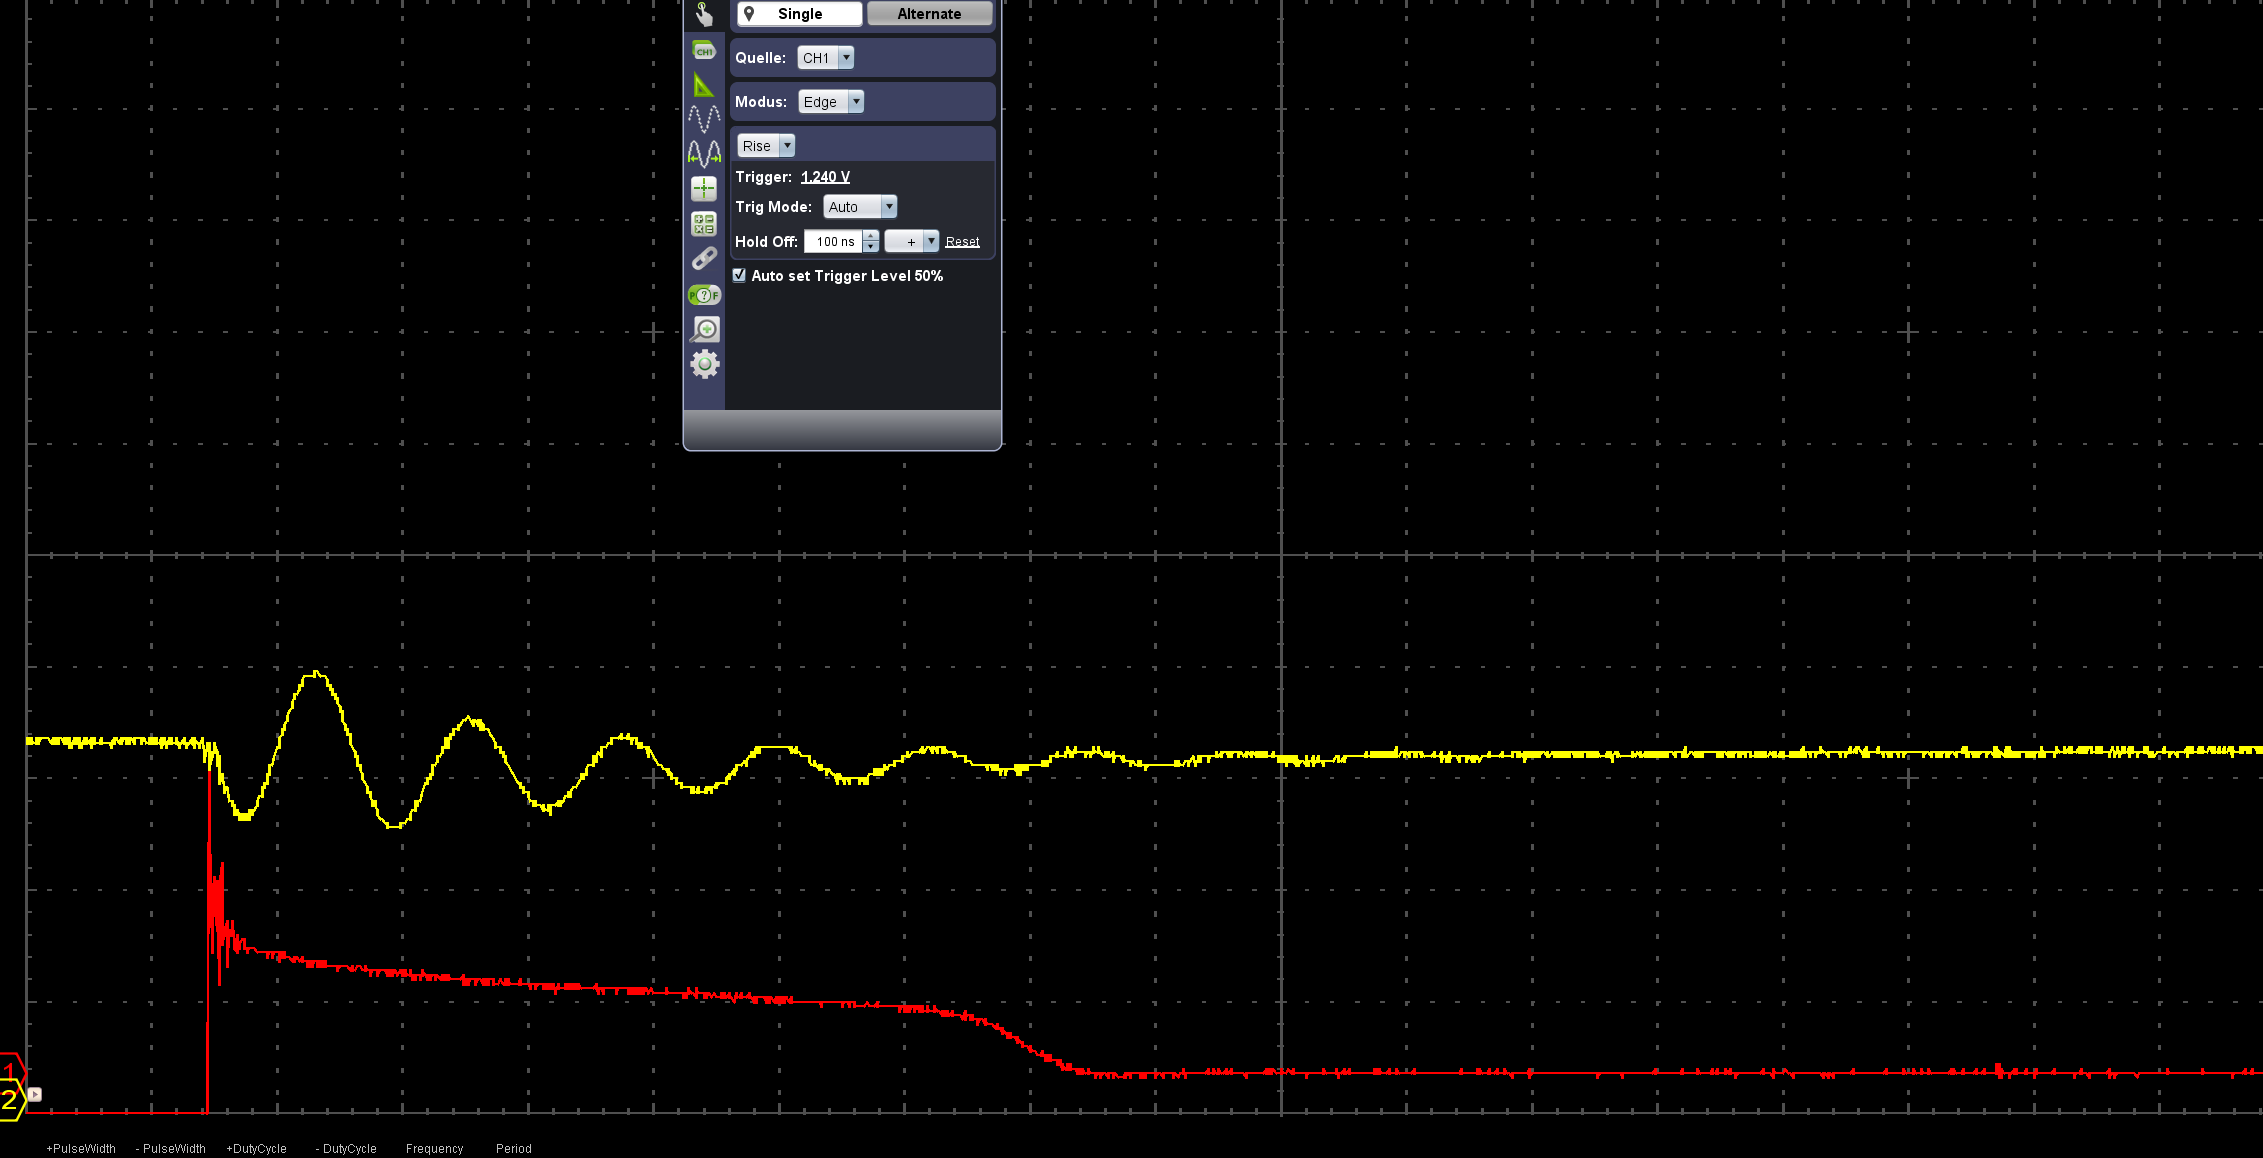Click the Hold Off 100 ns field

click(833, 242)
